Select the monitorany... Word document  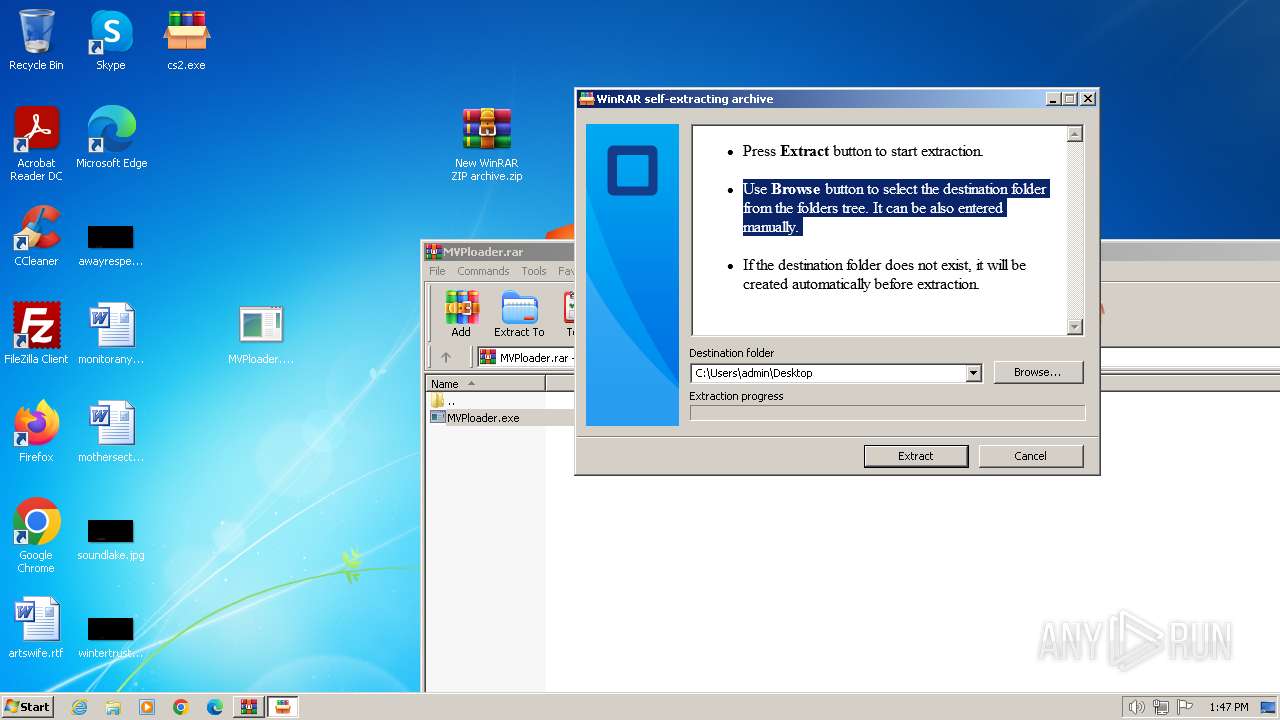(110, 333)
